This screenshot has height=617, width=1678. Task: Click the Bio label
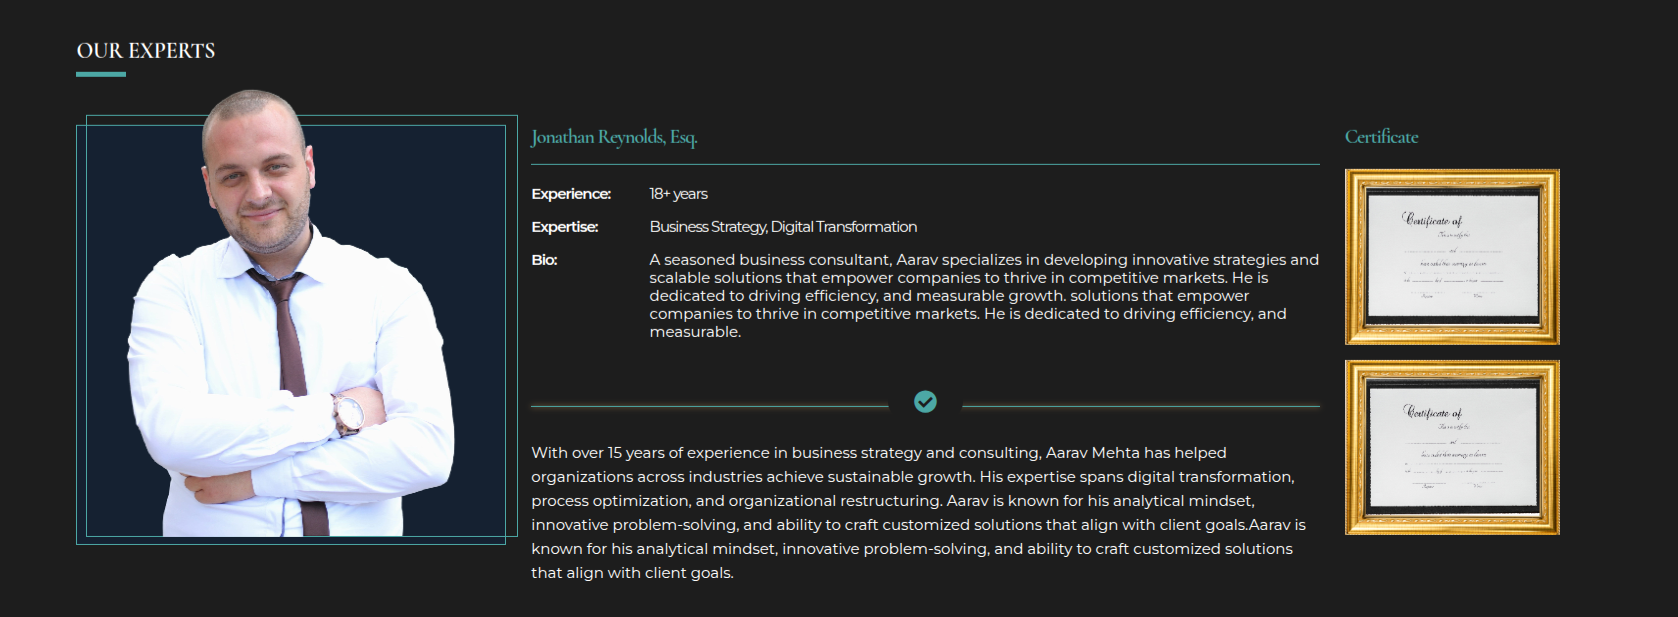pyautogui.click(x=544, y=260)
